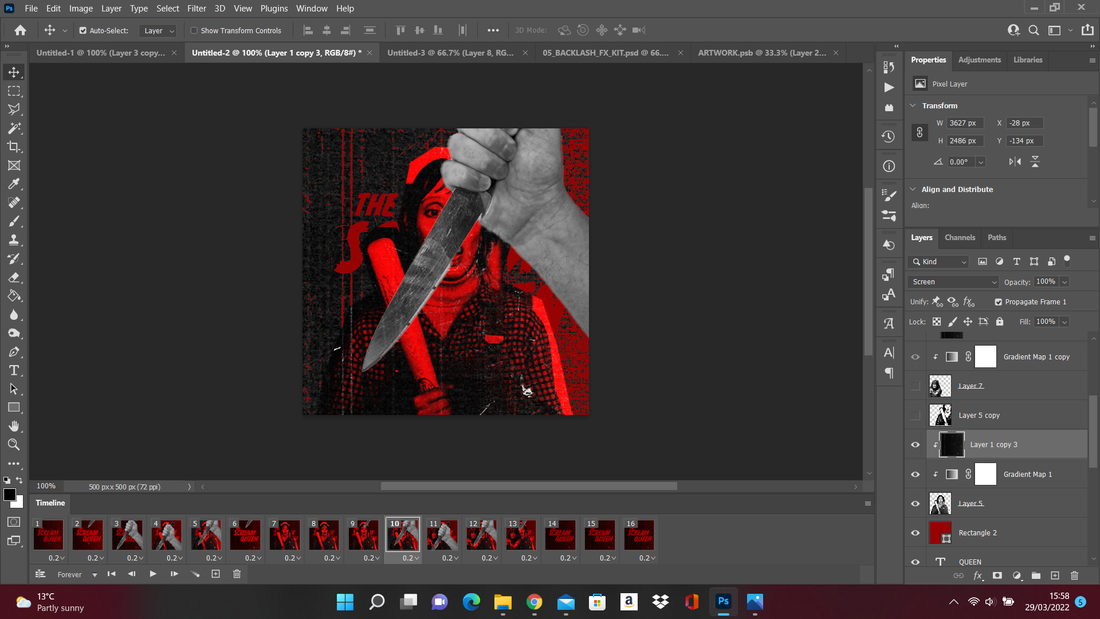Screen dimensions: 1100x619
Task: Open the layer Kind filter dropdown
Action: tap(939, 262)
